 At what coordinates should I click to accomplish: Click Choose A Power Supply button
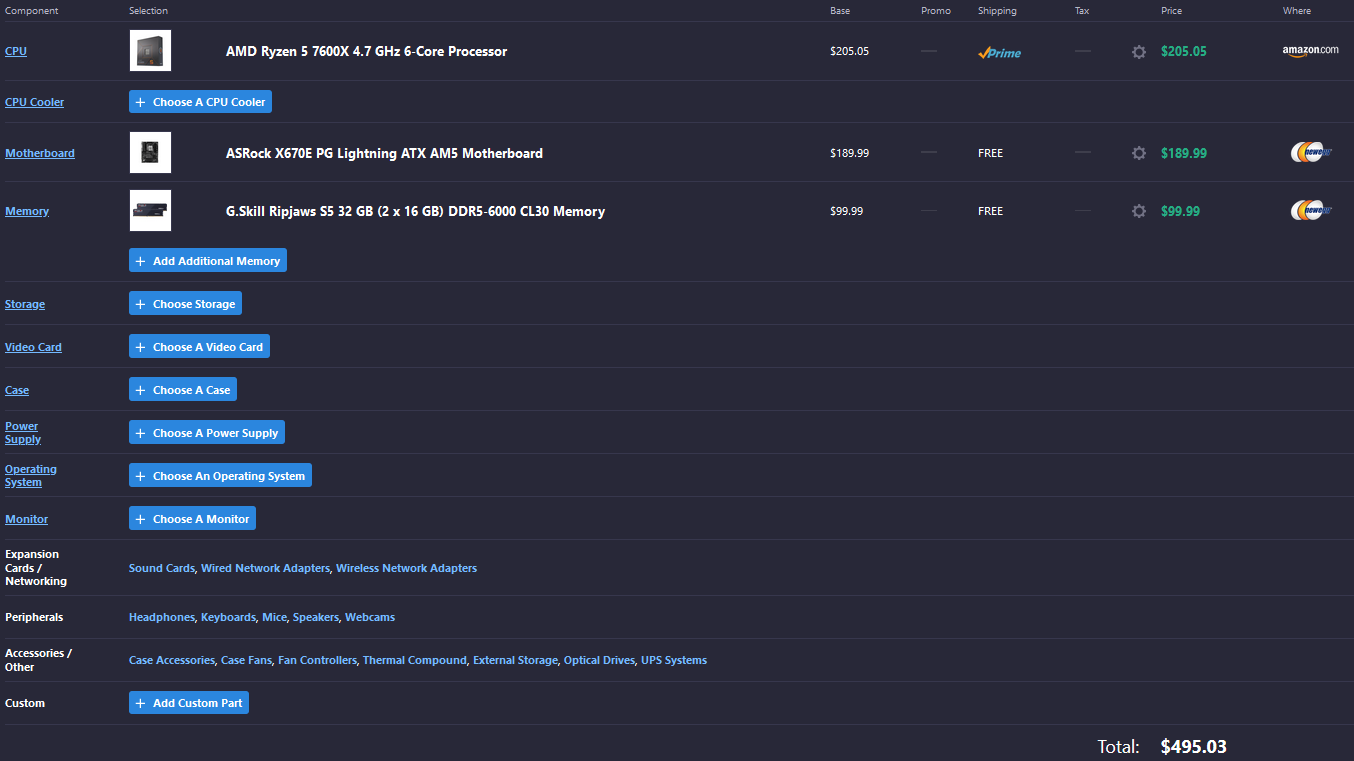click(207, 432)
